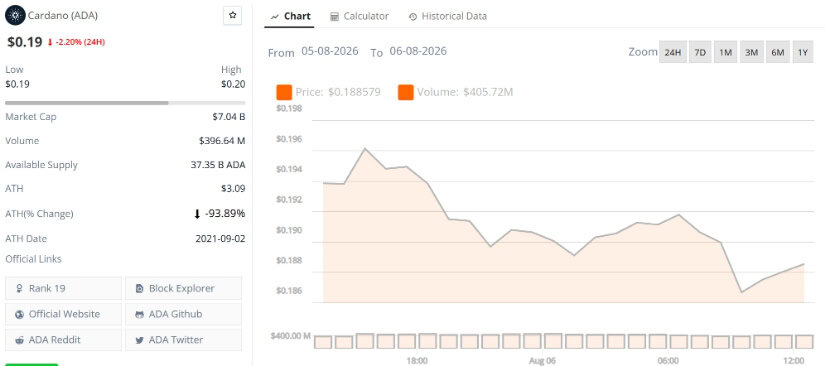Click the Official Links heading
The width and height of the screenshot is (825, 366).
coord(33,259)
